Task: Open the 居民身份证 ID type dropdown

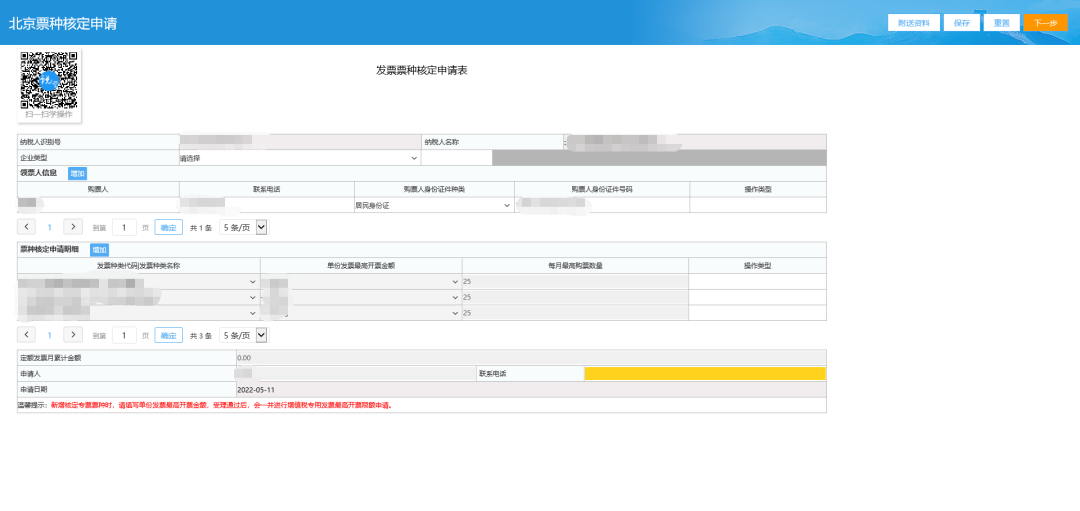Action: [x=433, y=205]
